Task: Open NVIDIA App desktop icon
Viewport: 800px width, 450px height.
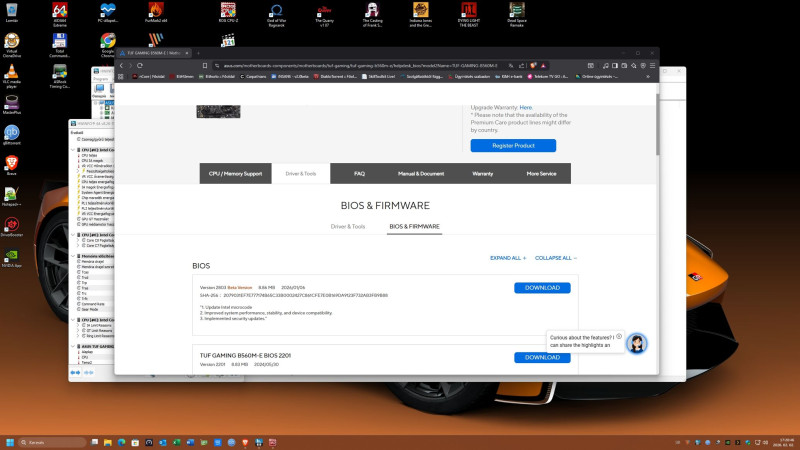Action: (x=12, y=258)
